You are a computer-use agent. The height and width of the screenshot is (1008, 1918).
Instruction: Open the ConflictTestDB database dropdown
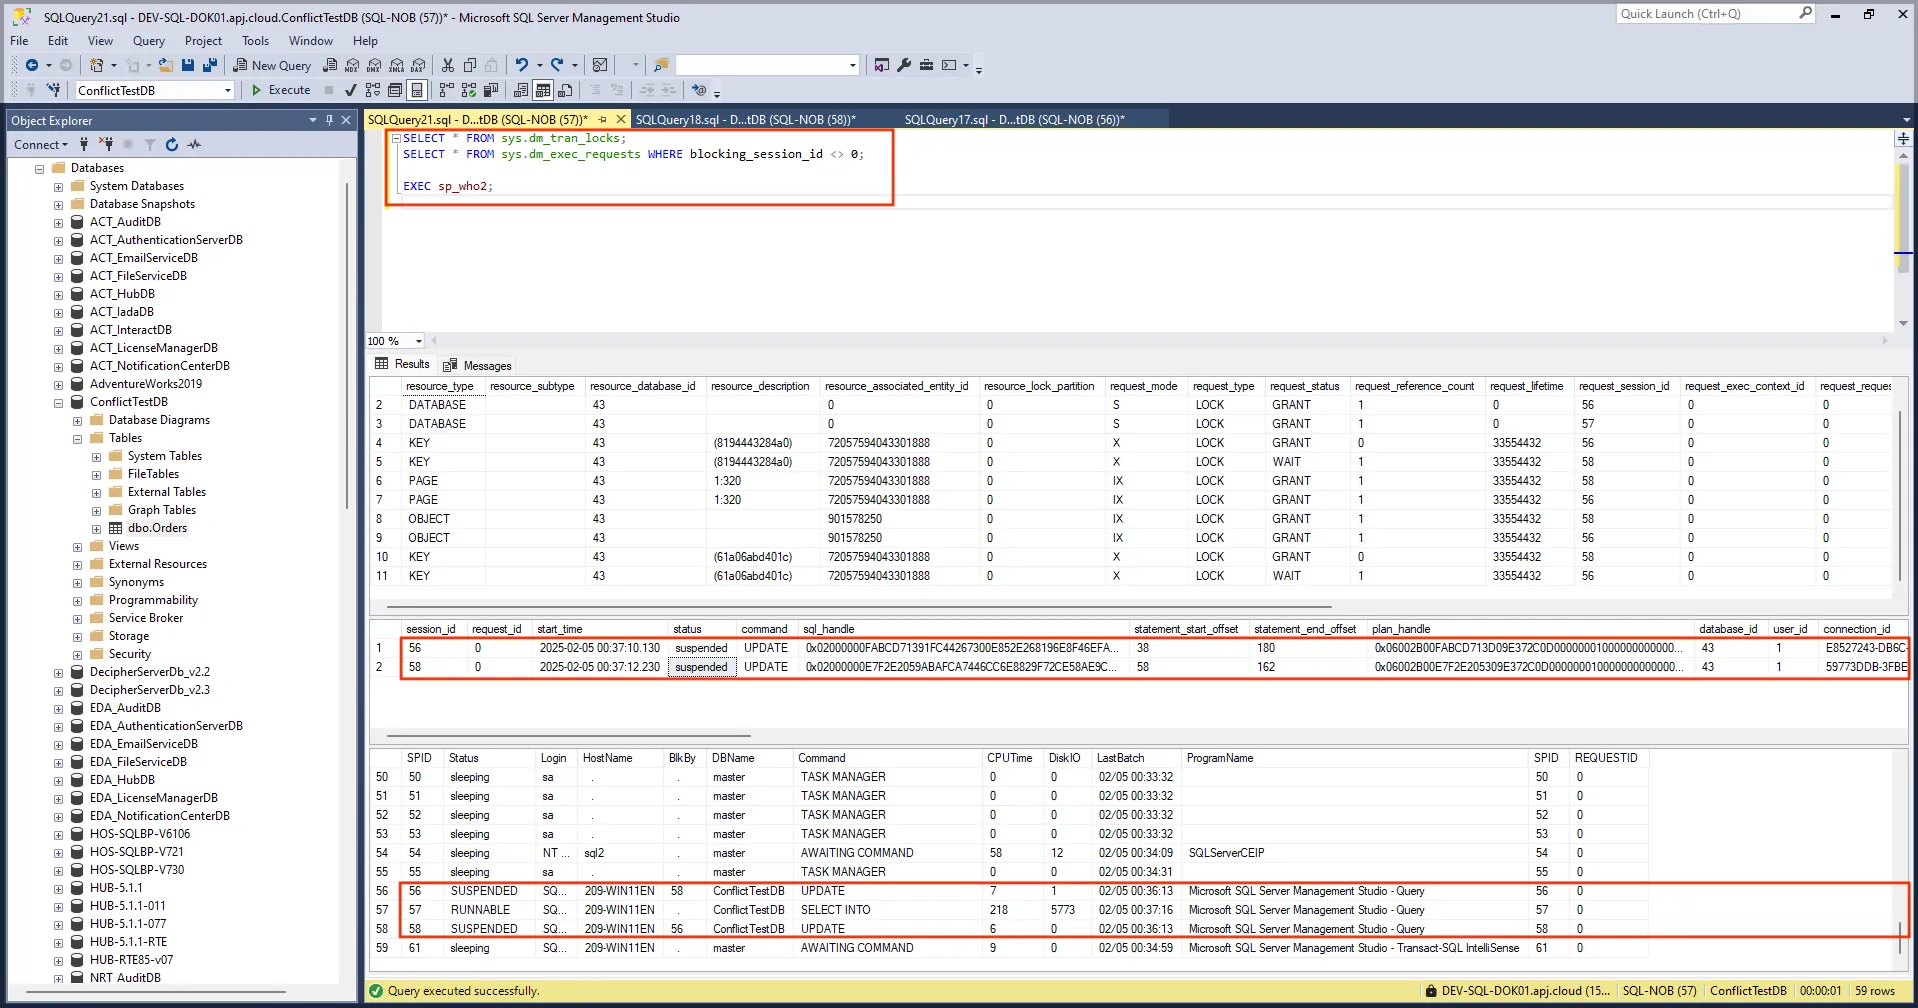228,90
